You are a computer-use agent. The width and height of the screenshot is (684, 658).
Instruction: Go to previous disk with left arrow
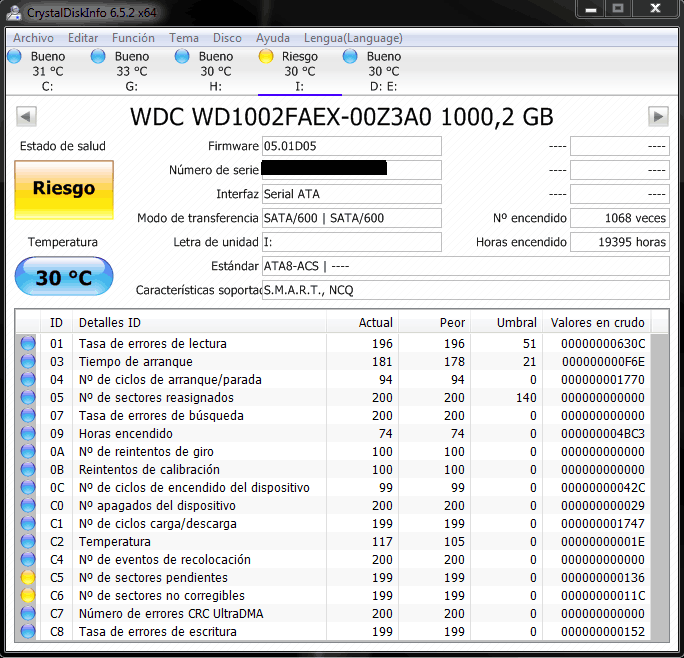tap(26, 117)
